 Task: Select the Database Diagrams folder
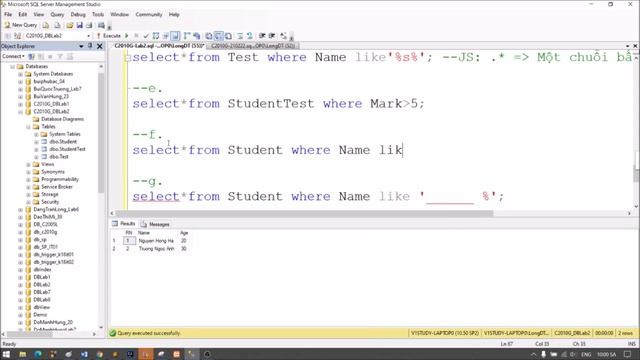point(62,119)
